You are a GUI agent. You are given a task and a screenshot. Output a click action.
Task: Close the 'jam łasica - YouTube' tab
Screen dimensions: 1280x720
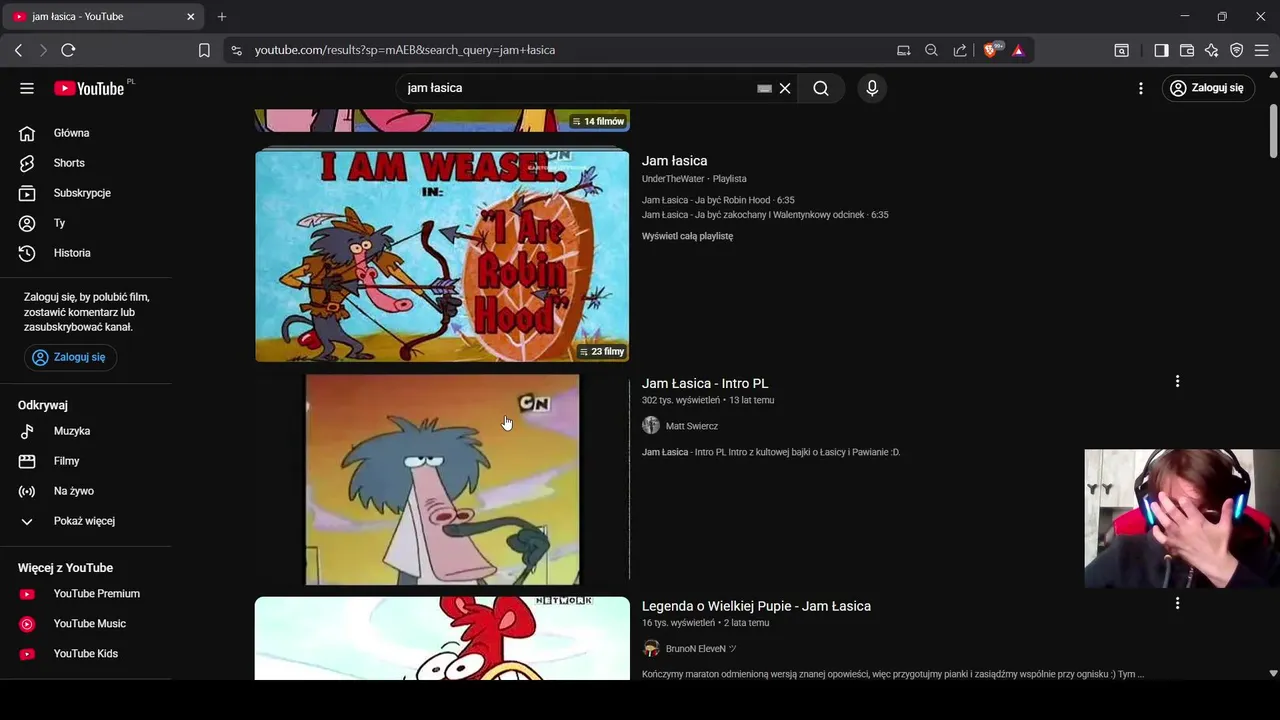point(190,17)
